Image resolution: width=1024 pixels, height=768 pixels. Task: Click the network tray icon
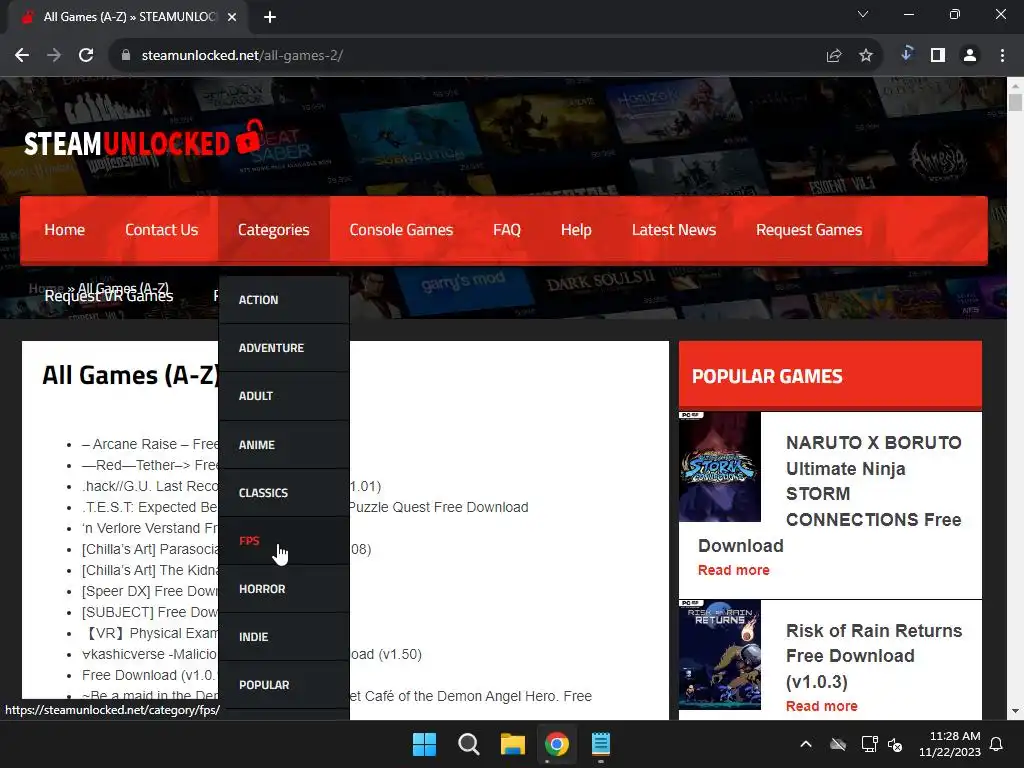[x=869, y=744]
